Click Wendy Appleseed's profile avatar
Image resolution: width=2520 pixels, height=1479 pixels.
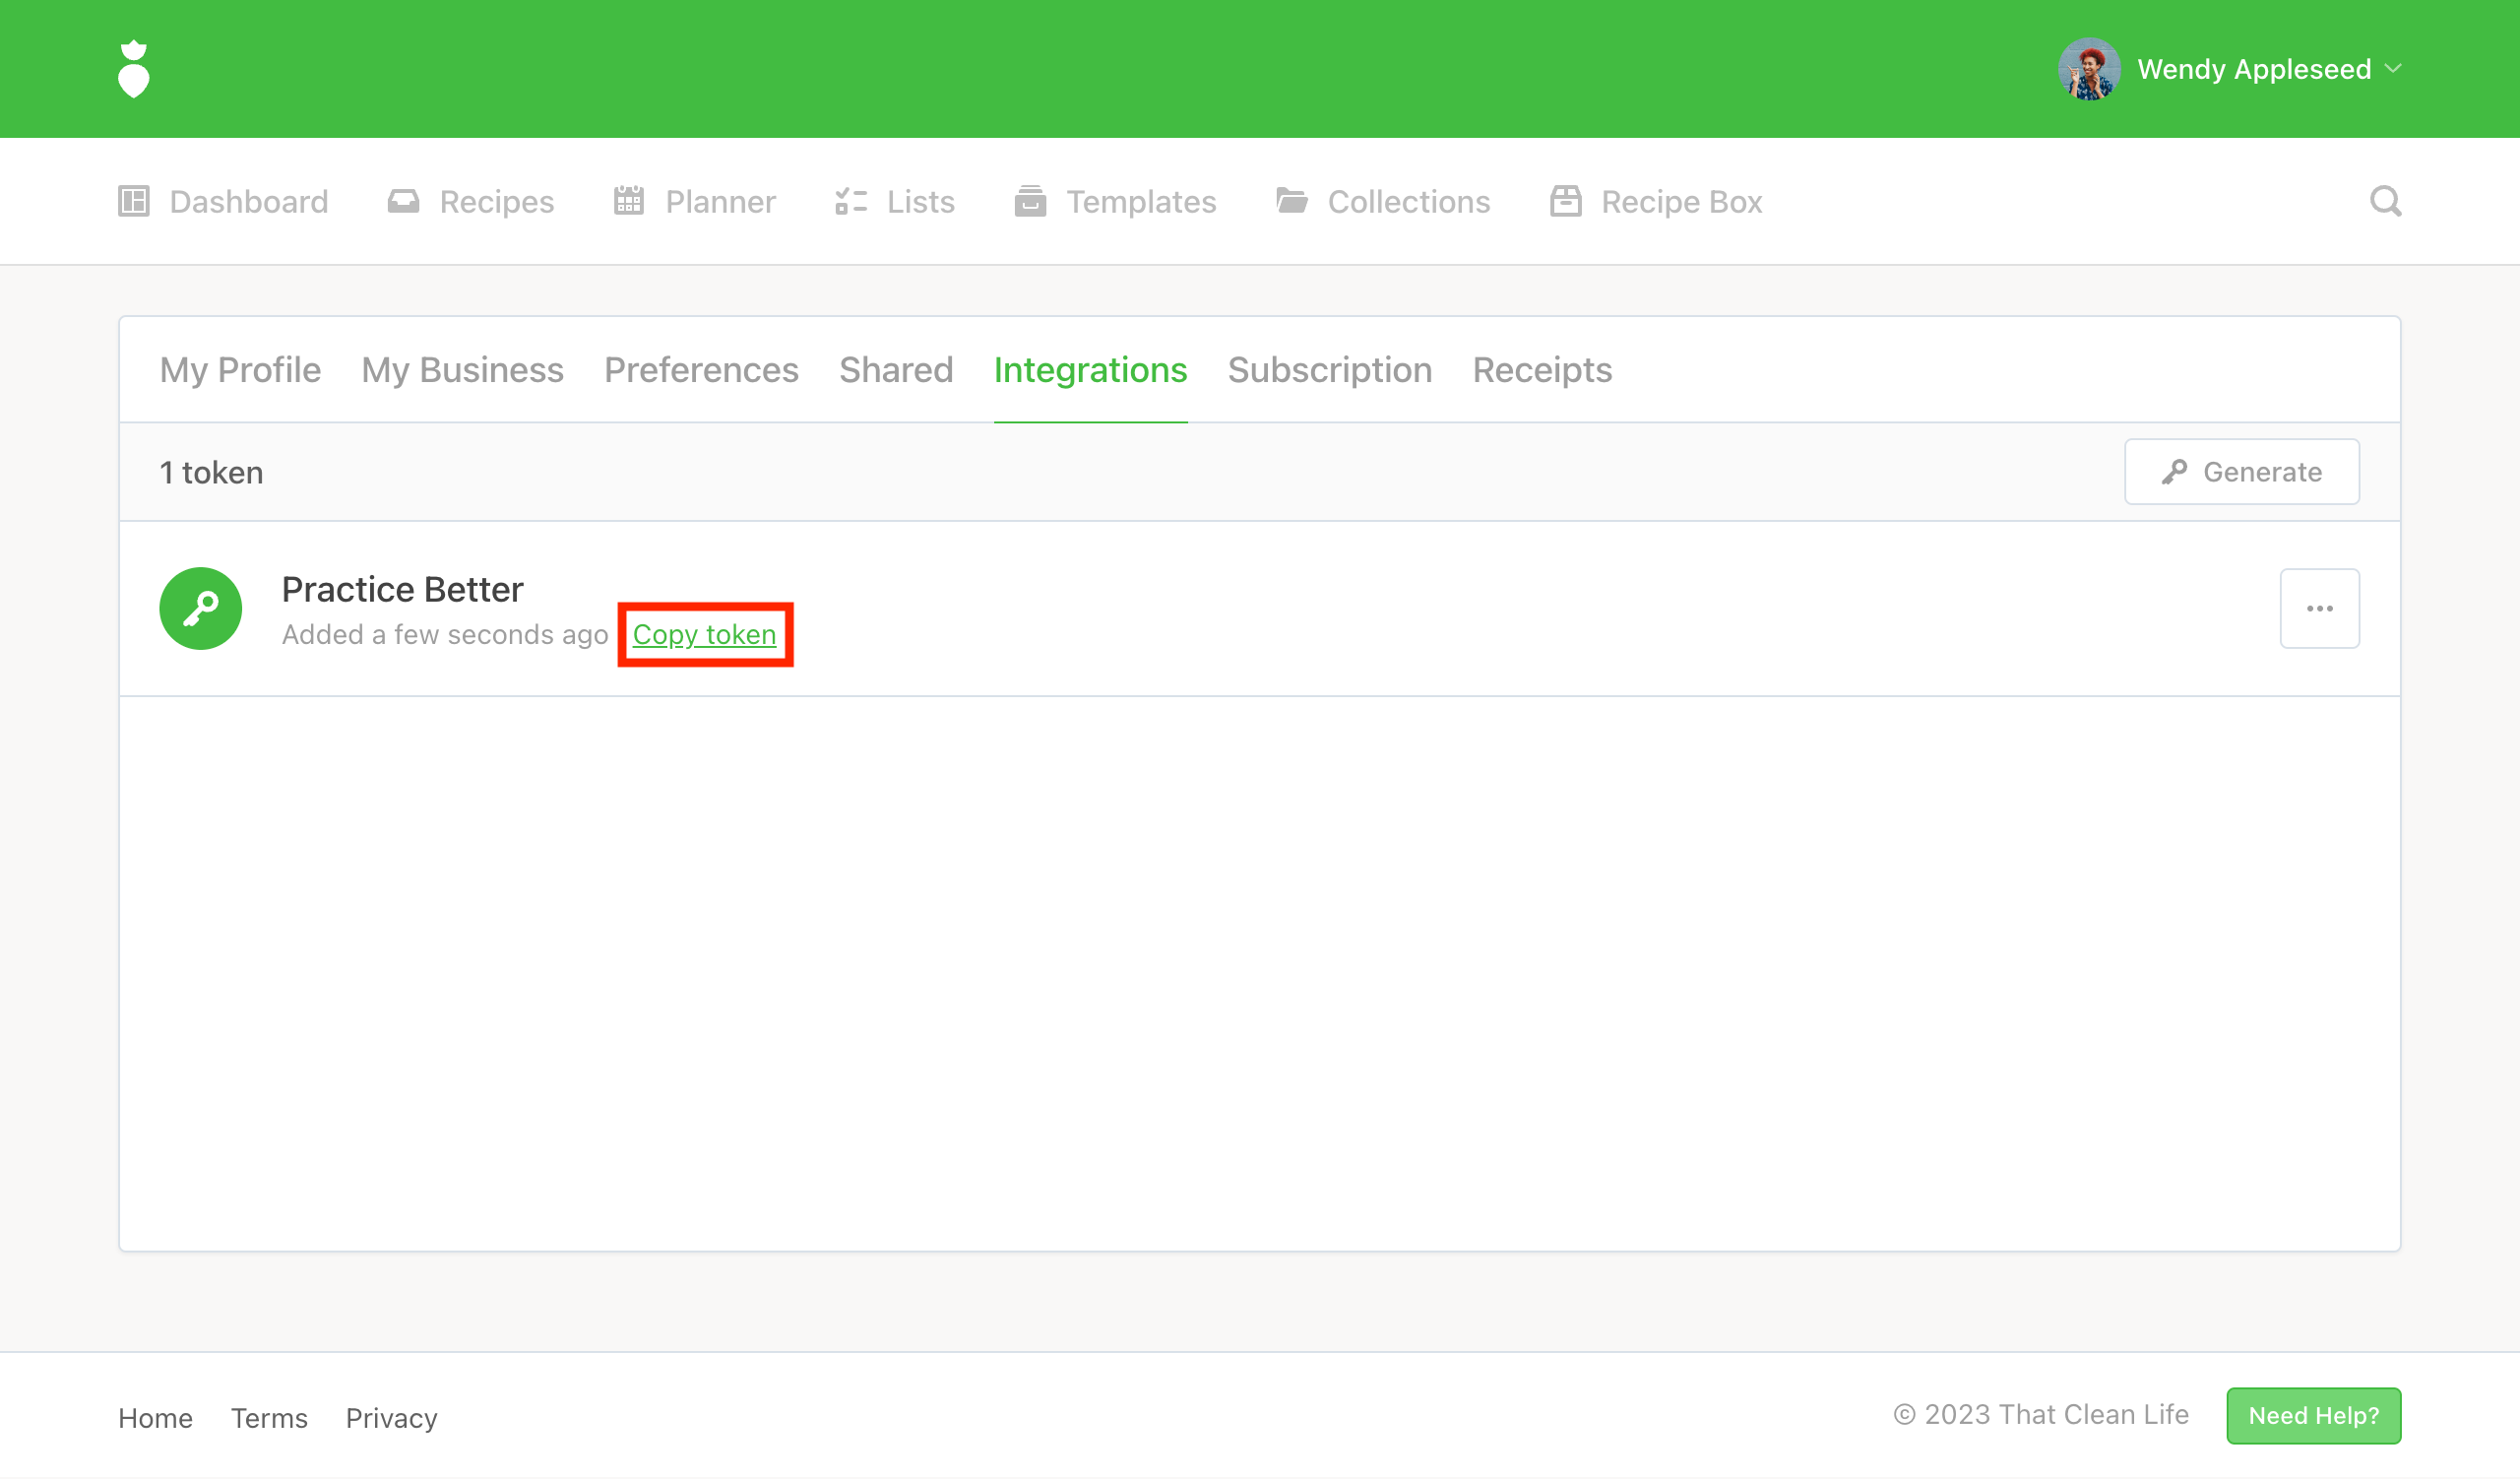pos(2088,69)
